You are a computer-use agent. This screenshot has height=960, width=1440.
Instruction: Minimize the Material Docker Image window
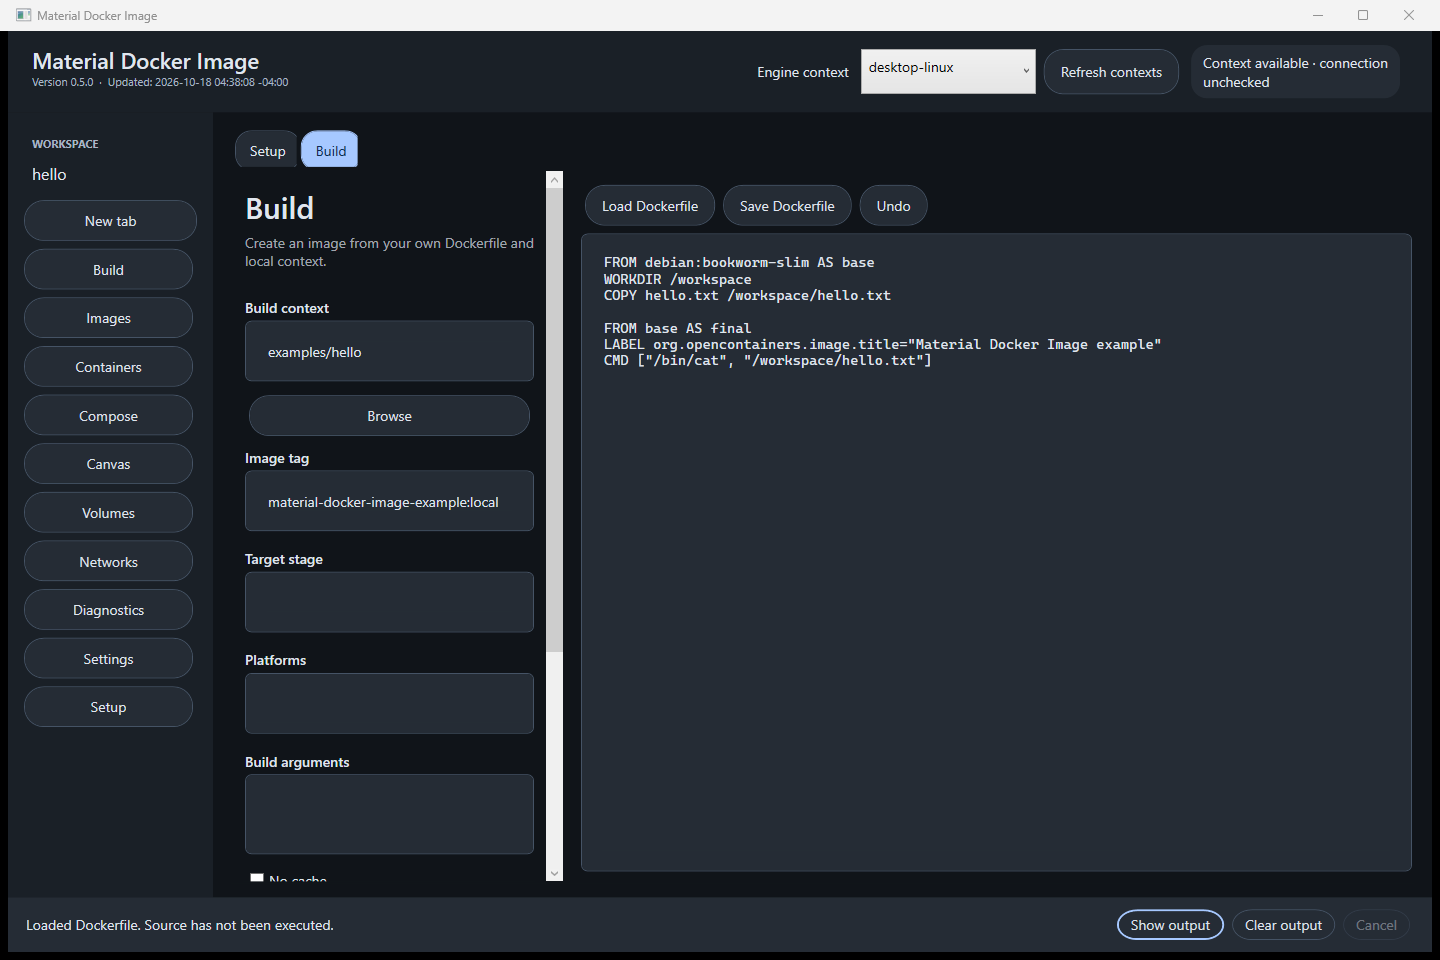point(1318,15)
